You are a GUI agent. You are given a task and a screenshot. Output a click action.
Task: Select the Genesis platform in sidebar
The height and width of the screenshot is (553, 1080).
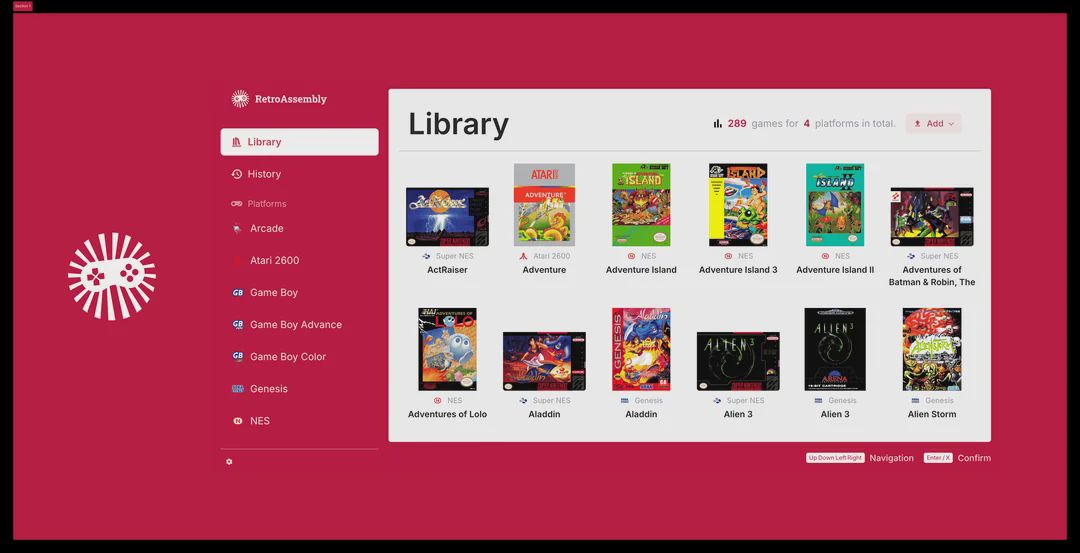300,389
